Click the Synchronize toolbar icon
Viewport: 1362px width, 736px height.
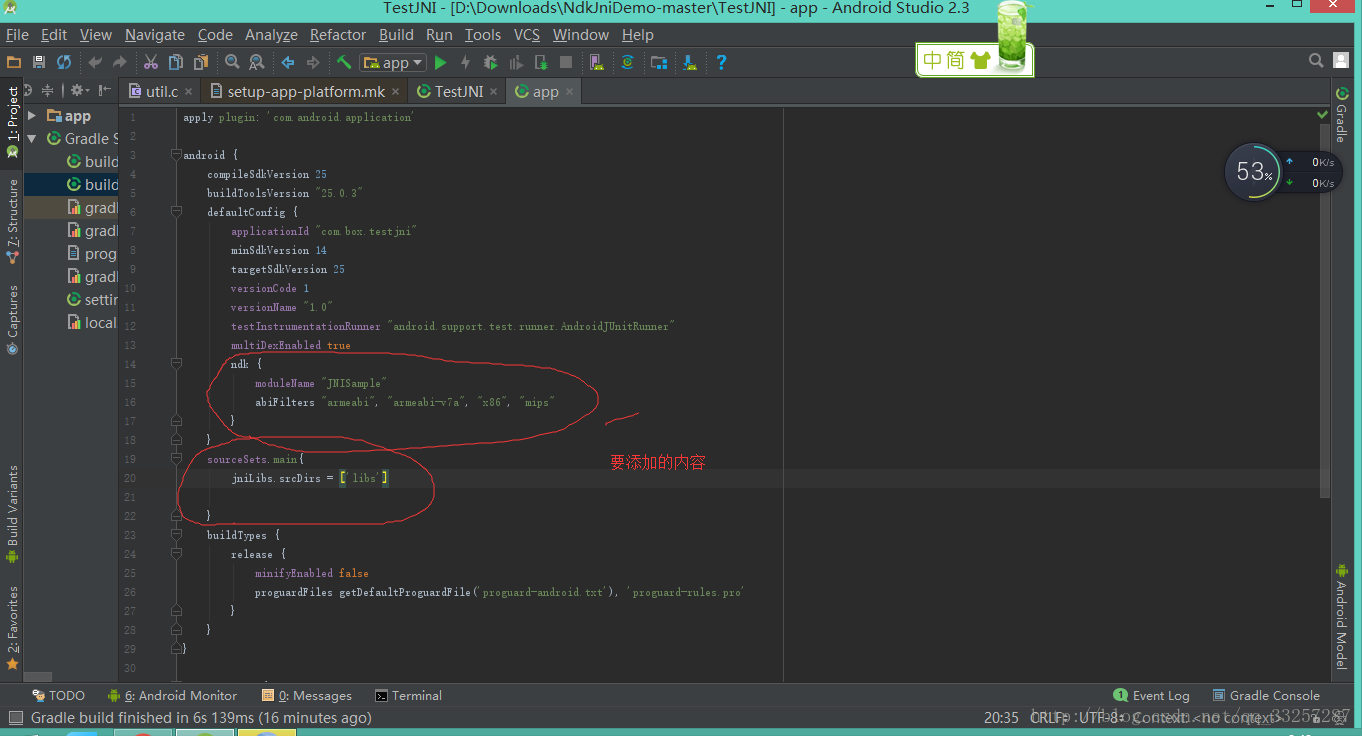click(x=64, y=62)
